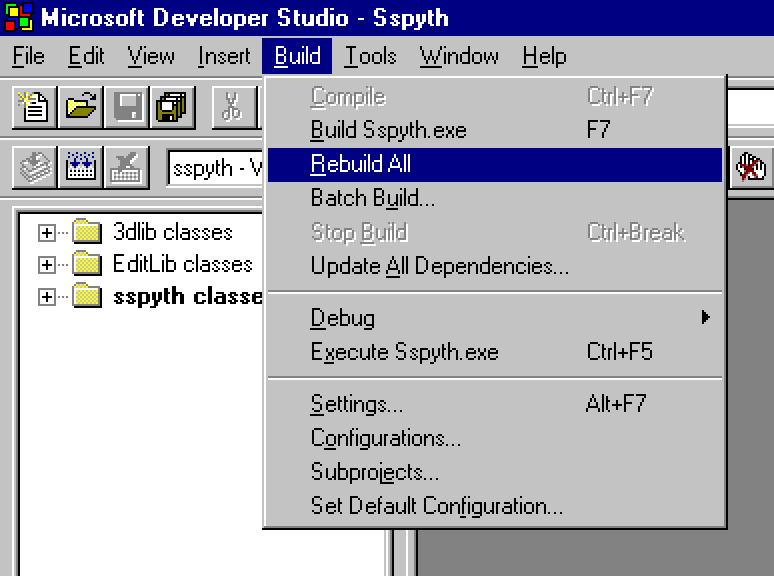Click the Save floppy disk icon

coord(127,107)
